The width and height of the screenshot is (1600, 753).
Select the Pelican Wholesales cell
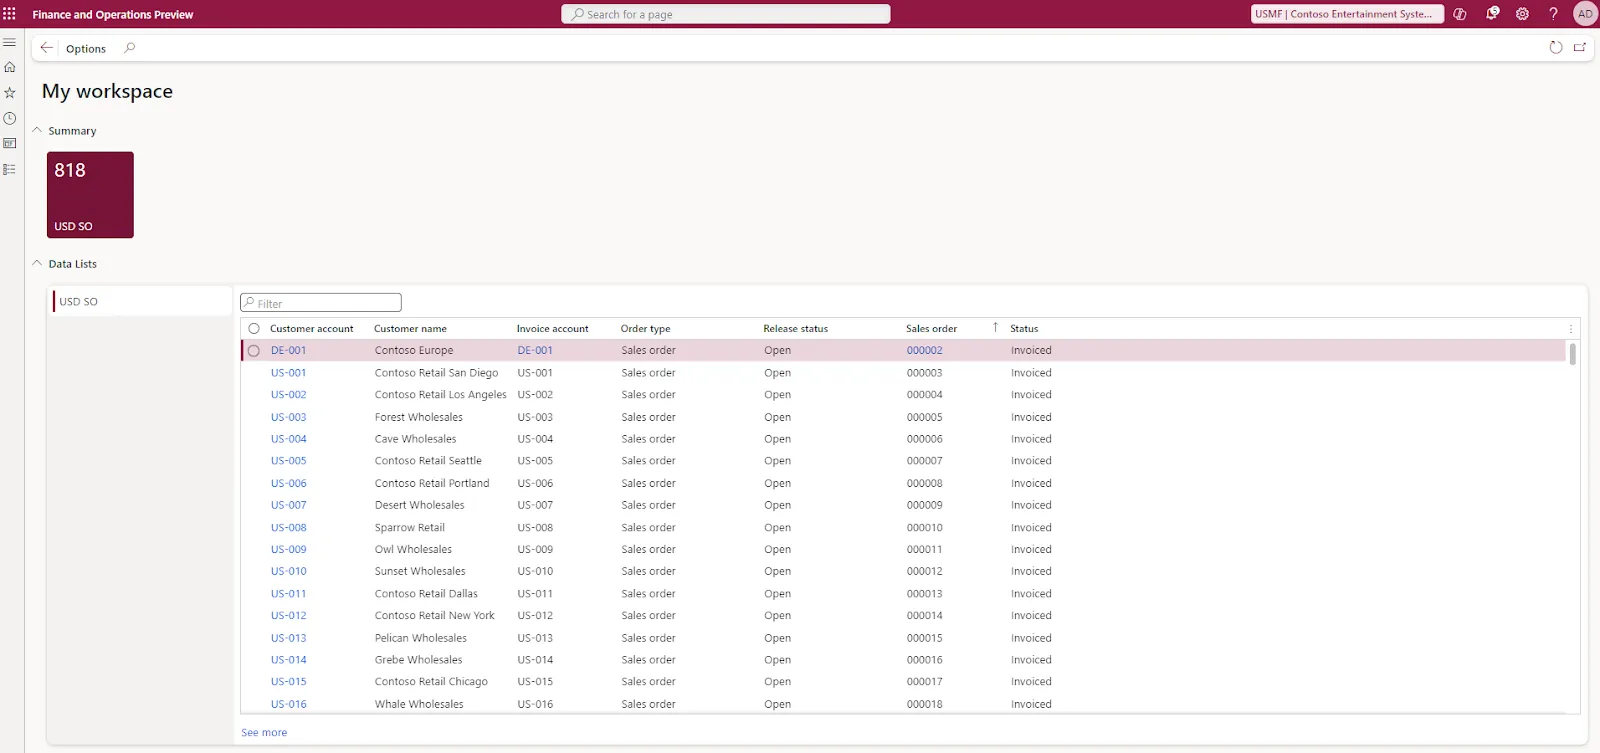pos(421,638)
